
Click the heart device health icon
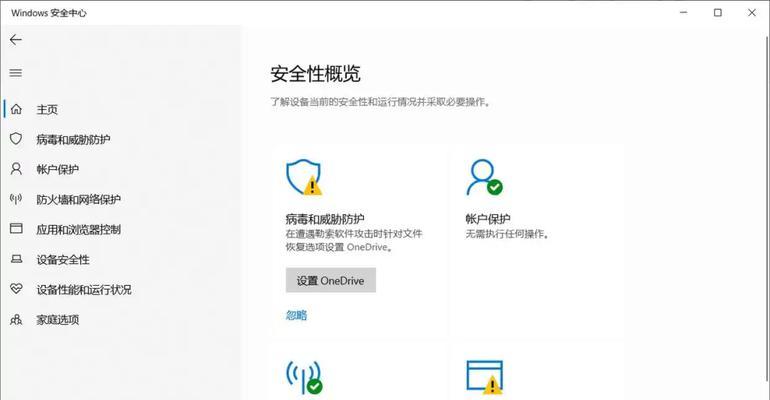16,289
